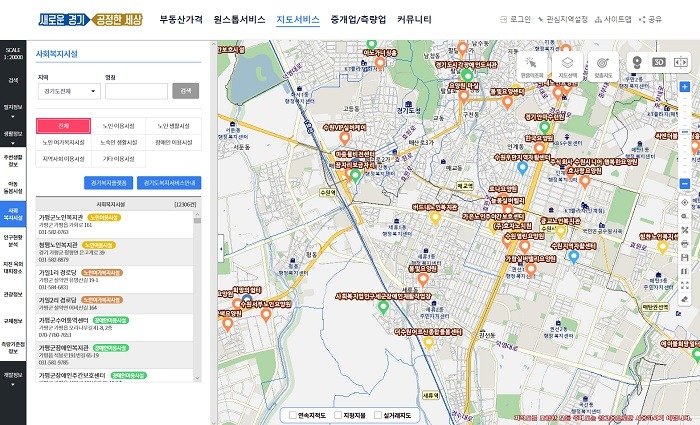Screen dimensions: 700x425
Task: Check the 지형지물 map option
Action: [337, 414]
